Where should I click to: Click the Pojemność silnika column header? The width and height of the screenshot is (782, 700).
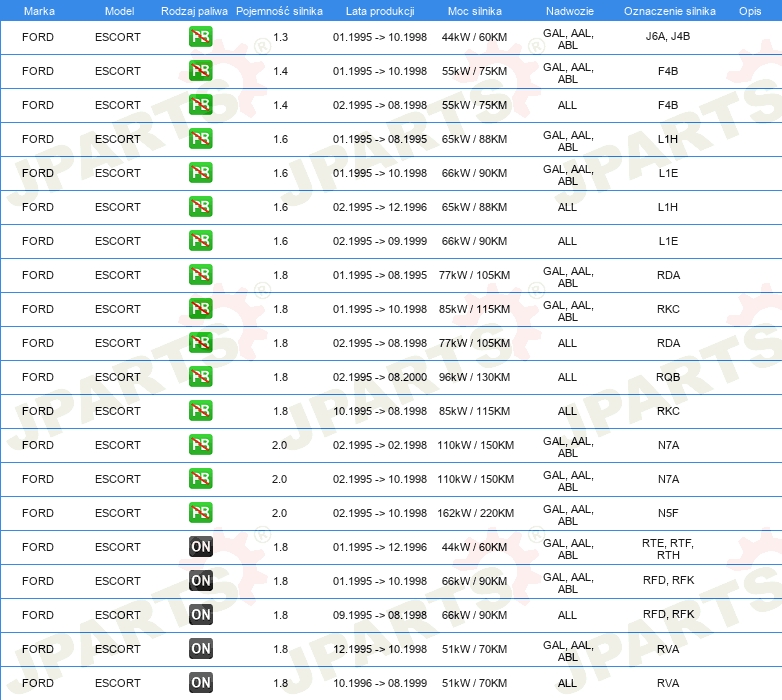tap(279, 11)
